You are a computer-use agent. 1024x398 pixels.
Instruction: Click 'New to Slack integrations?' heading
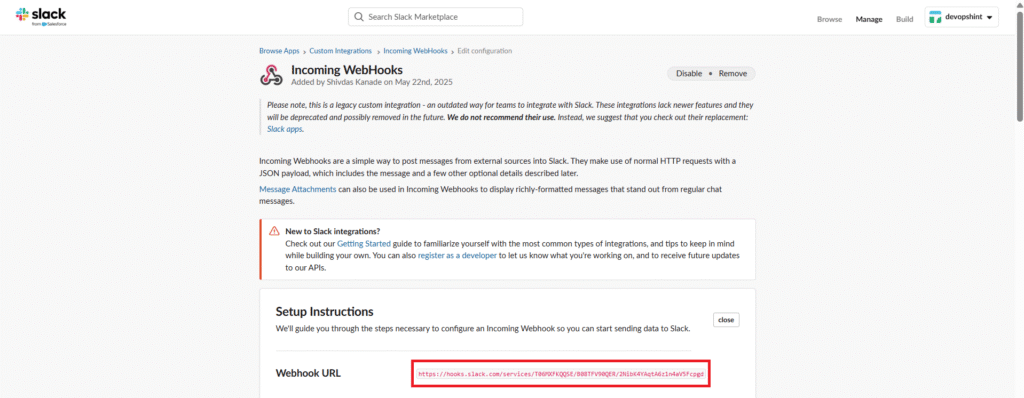click(332, 231)
